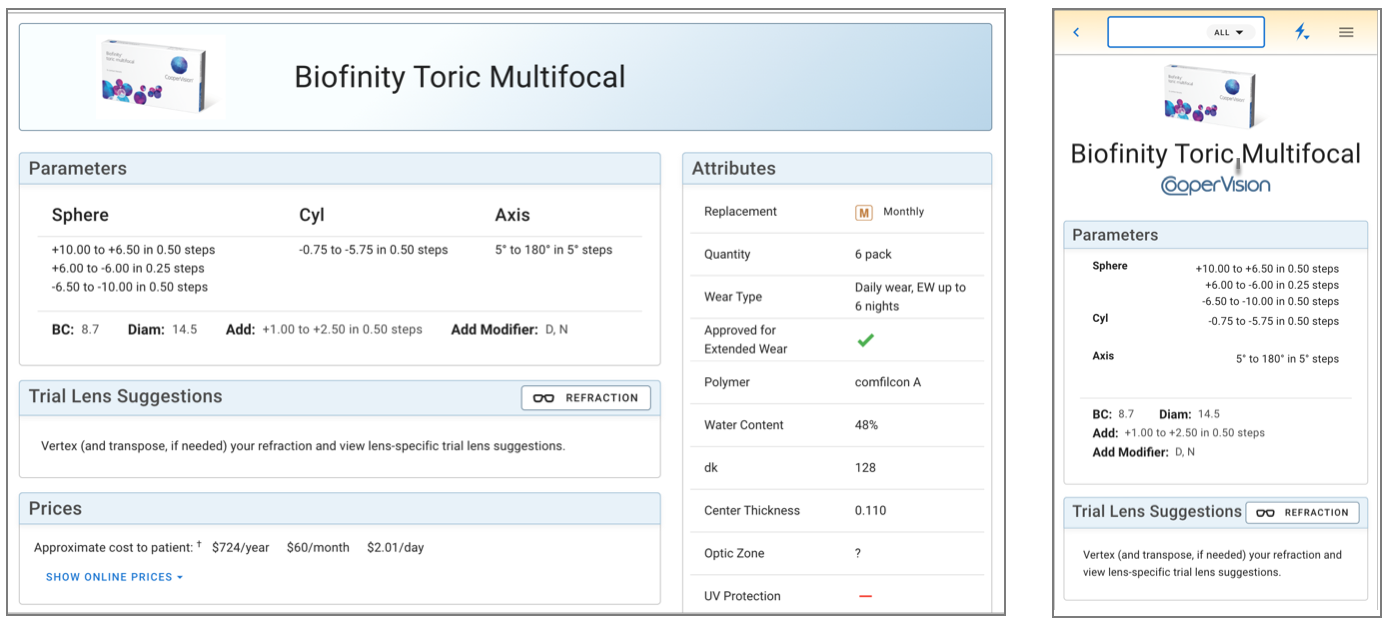Click the Attributes panel header
The width and height of the screenshot is (1388, 628).
(734, 168)
